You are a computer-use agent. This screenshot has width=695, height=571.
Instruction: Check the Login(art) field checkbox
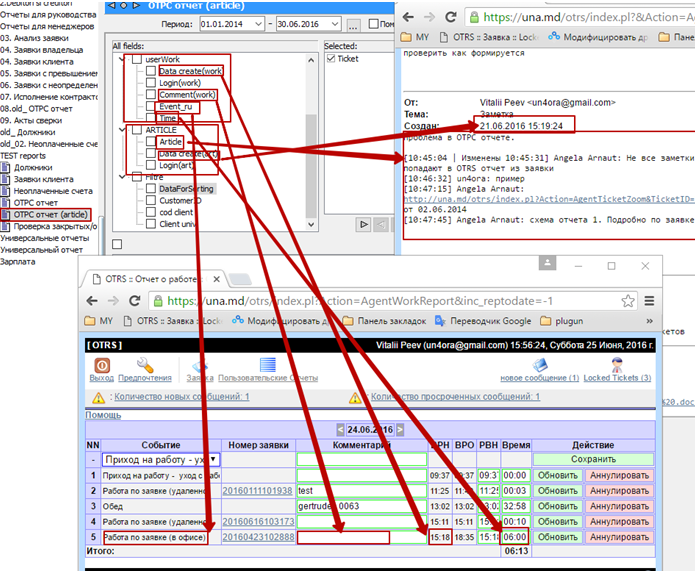point(151,165)
